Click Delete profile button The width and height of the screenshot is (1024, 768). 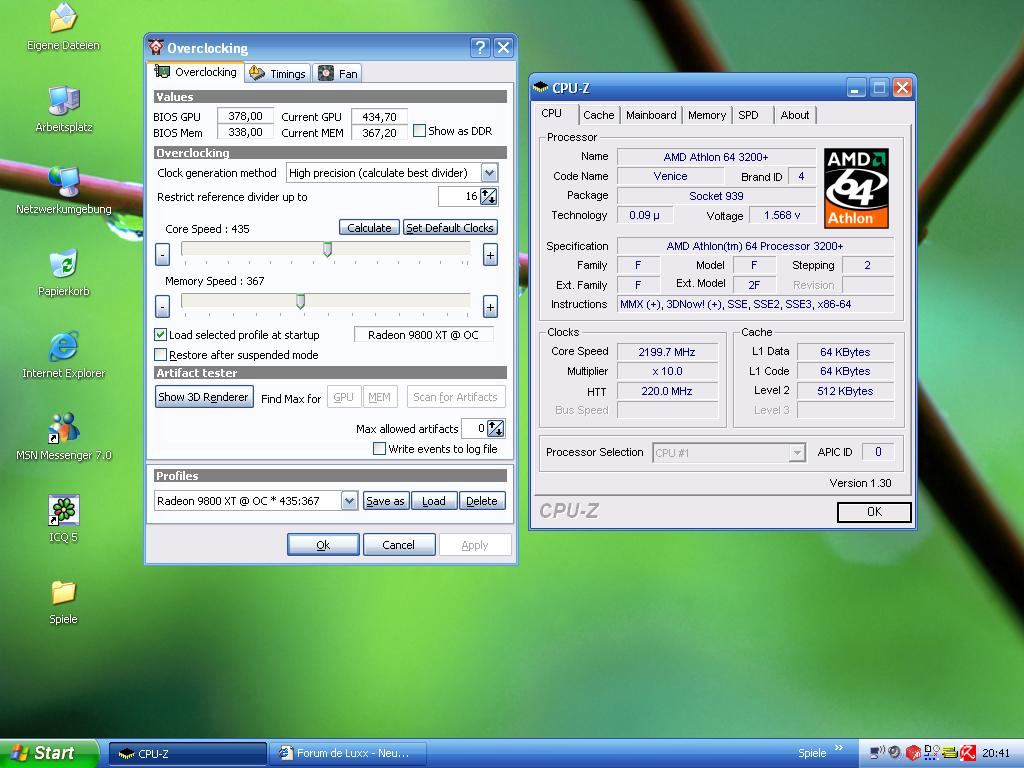[x=482, y=501]
